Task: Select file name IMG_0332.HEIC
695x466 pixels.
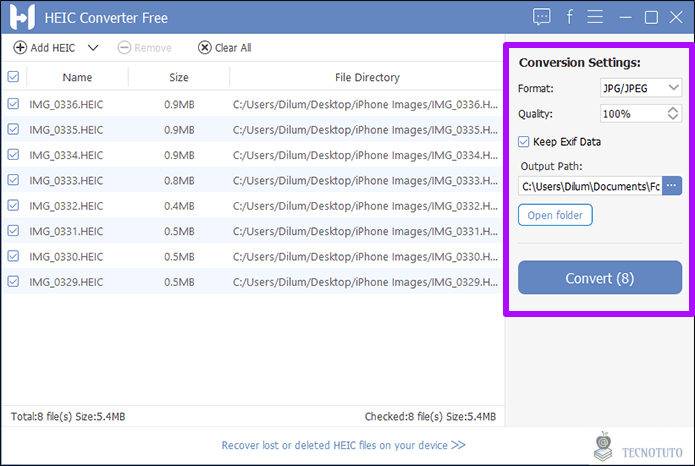Action: point(66,206)
